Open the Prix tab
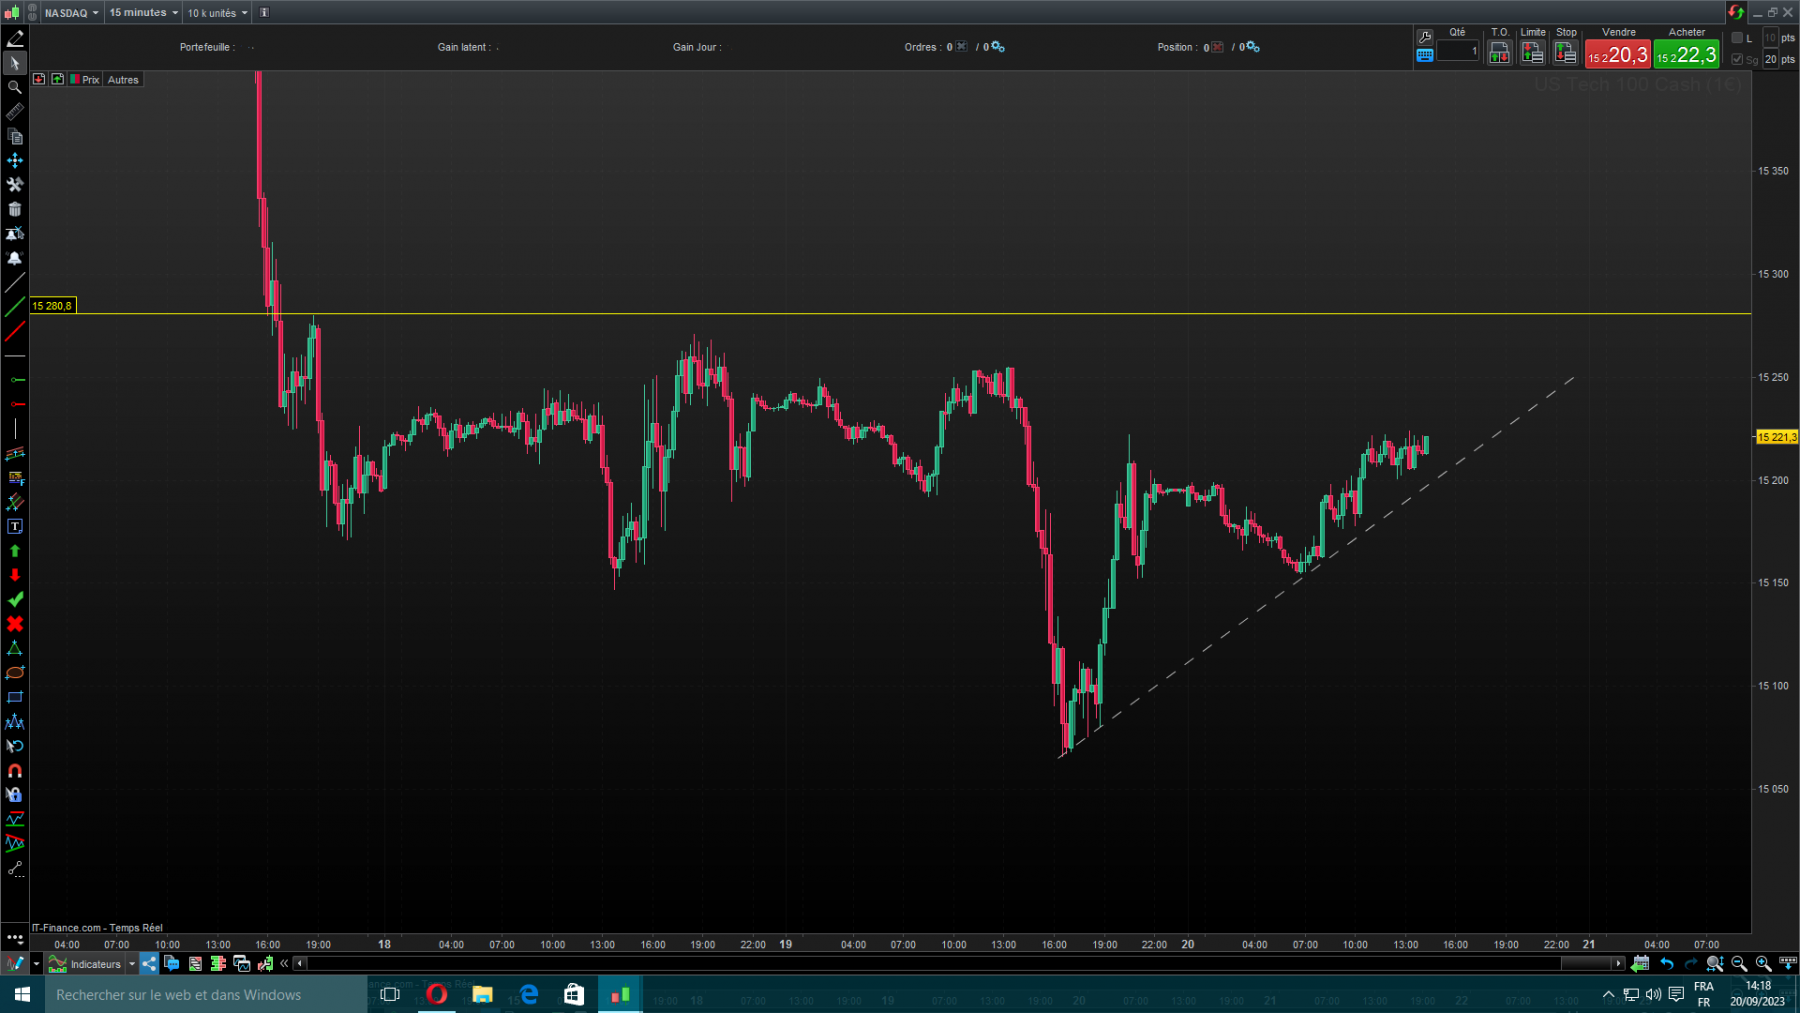The image size is (1800, 1013). coord(85,80)
